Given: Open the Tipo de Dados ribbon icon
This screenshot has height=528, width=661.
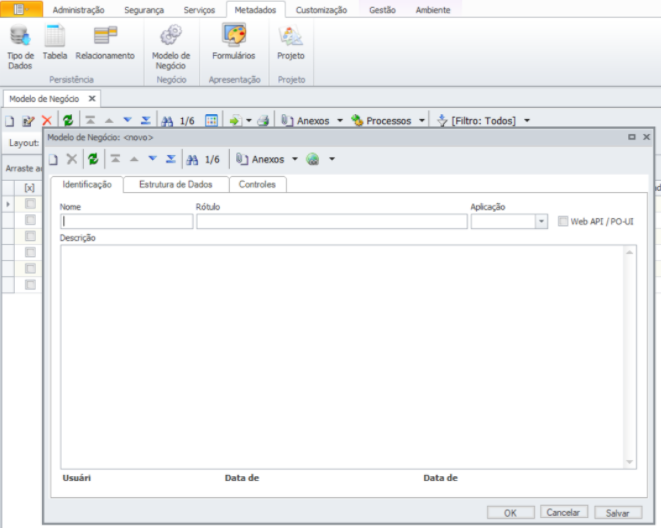Looking at the screenshot, I should (20, 46).
